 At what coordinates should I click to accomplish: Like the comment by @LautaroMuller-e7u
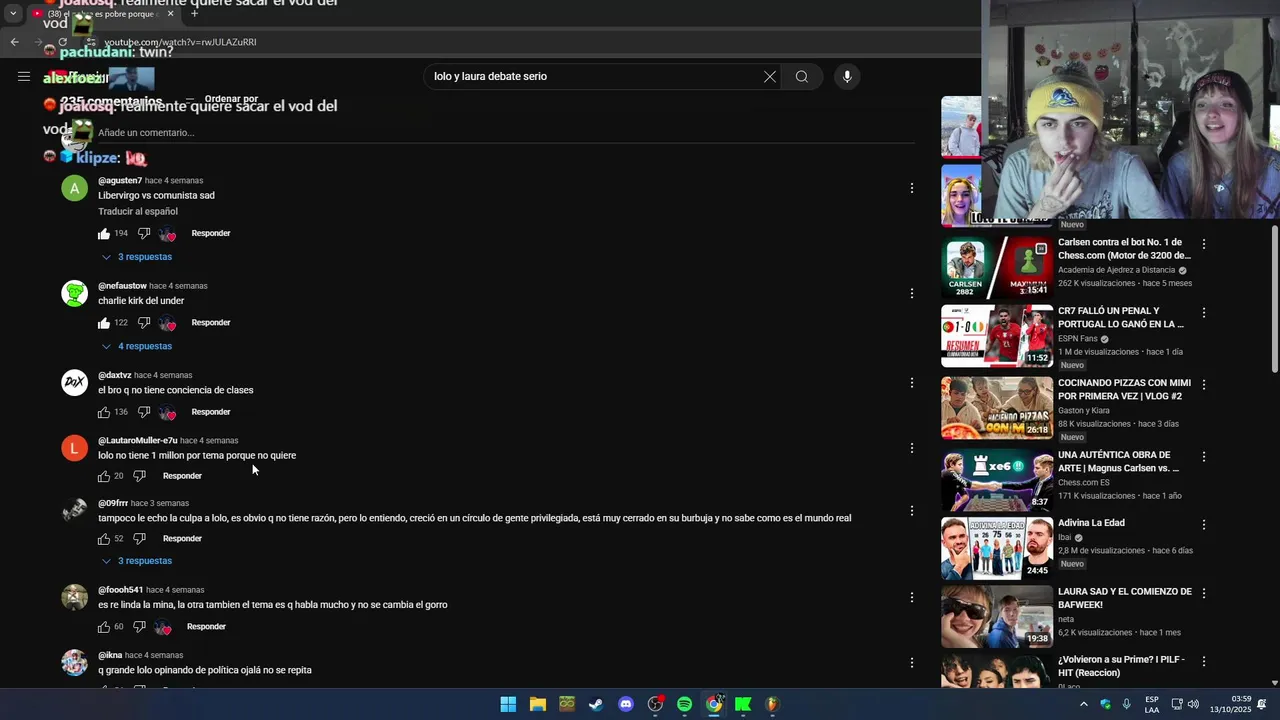[104, 476]
